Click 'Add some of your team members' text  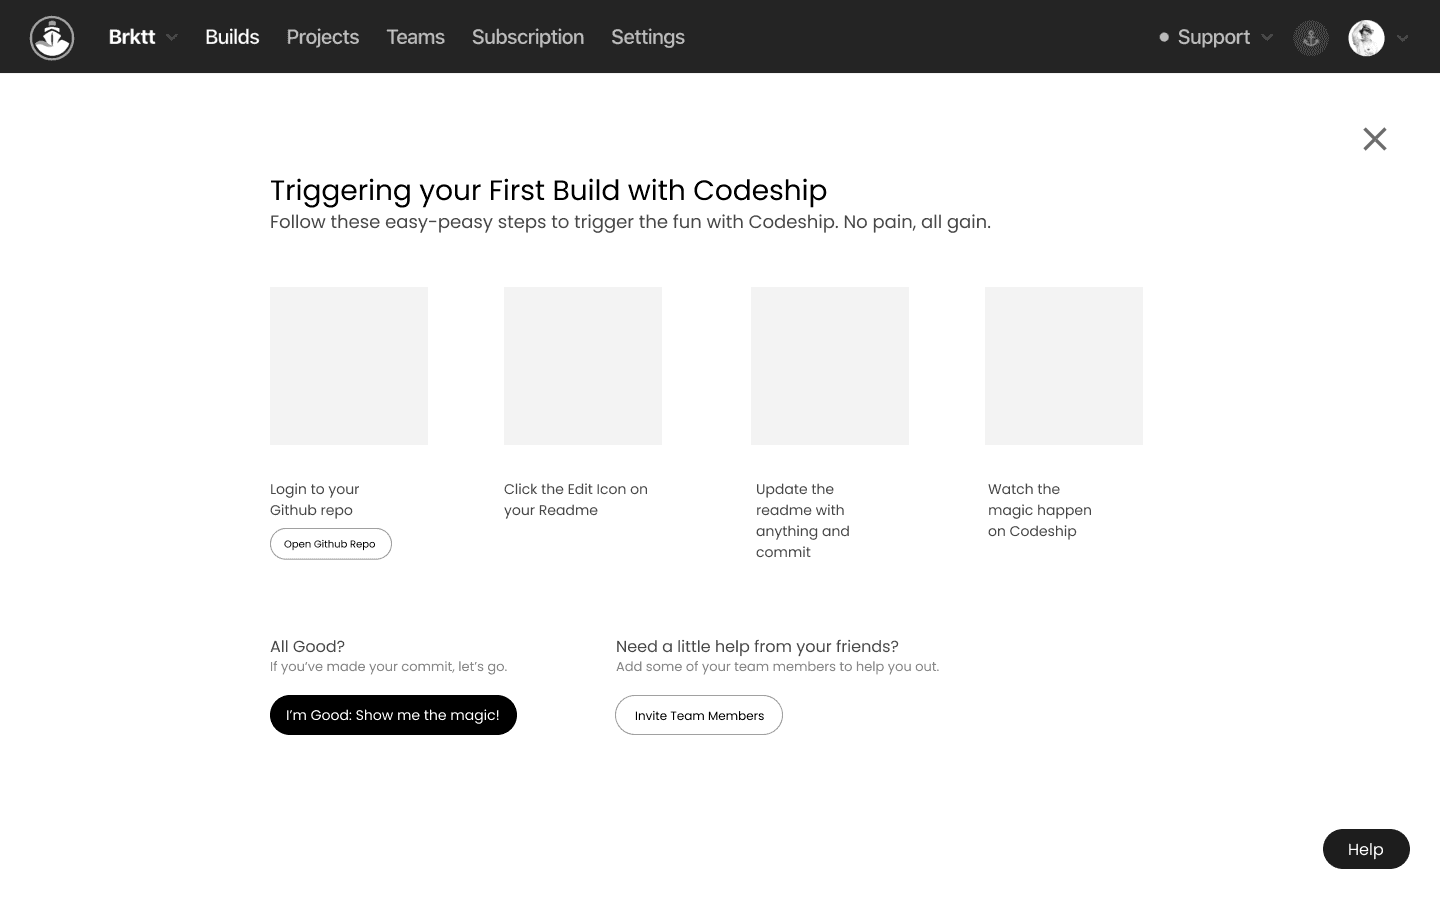tap(777, 667)
